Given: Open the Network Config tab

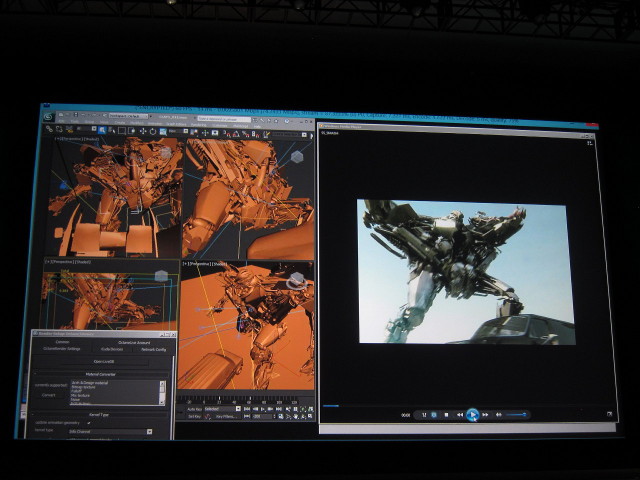Looking at the screenshot, I should (153, 349).
